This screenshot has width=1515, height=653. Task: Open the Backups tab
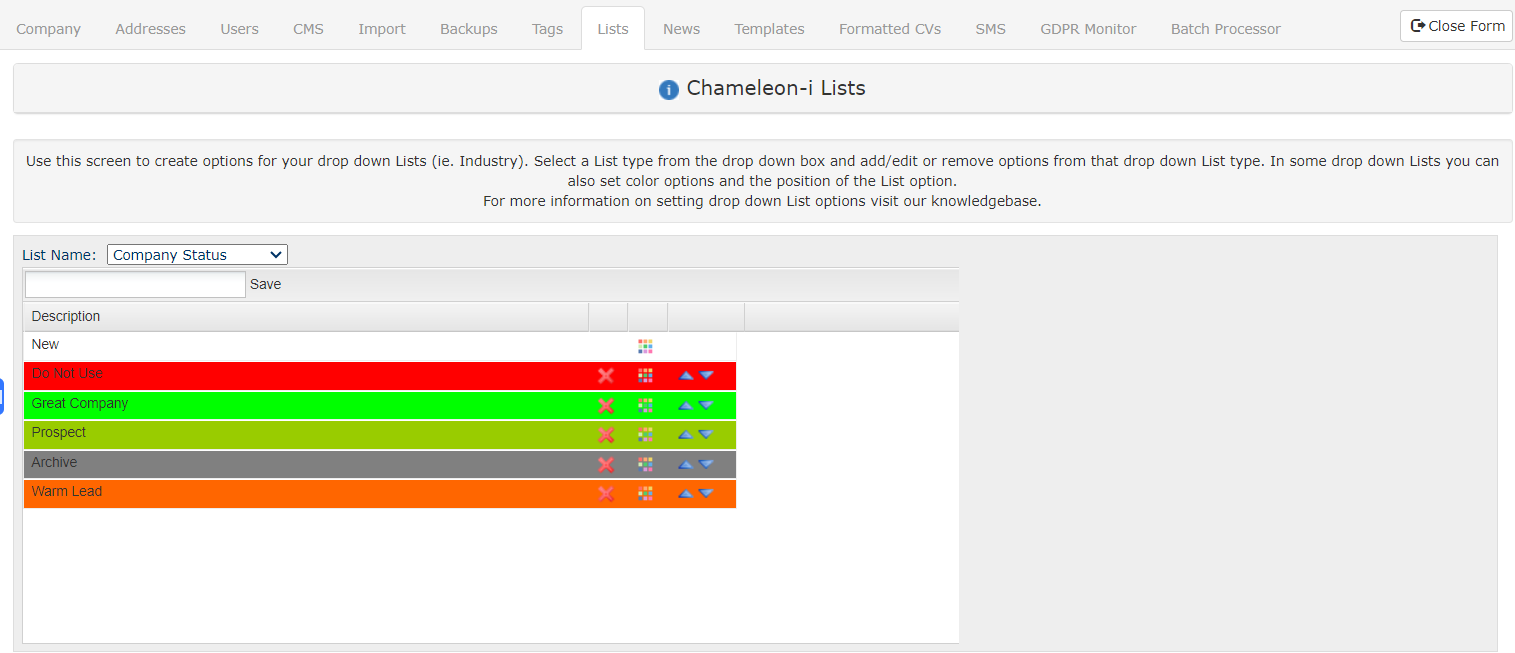(x=469, y=29)
